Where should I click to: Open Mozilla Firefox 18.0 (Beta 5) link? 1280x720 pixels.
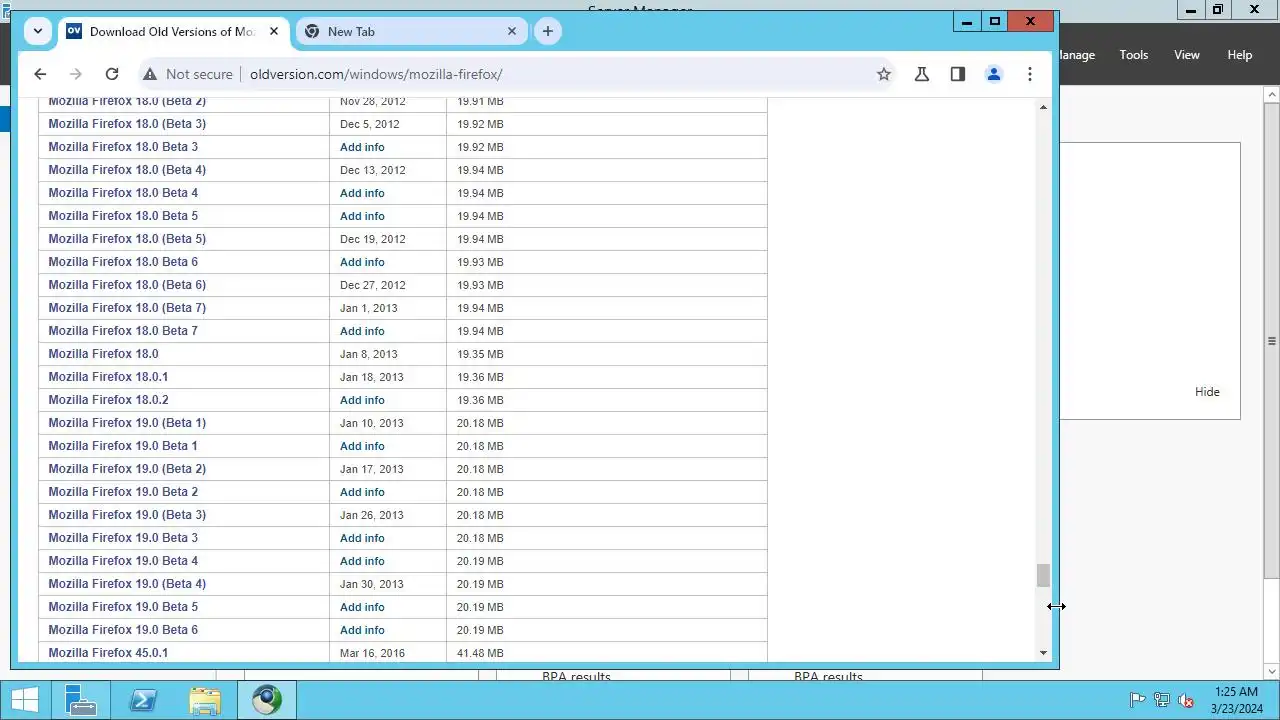[127, 239]
